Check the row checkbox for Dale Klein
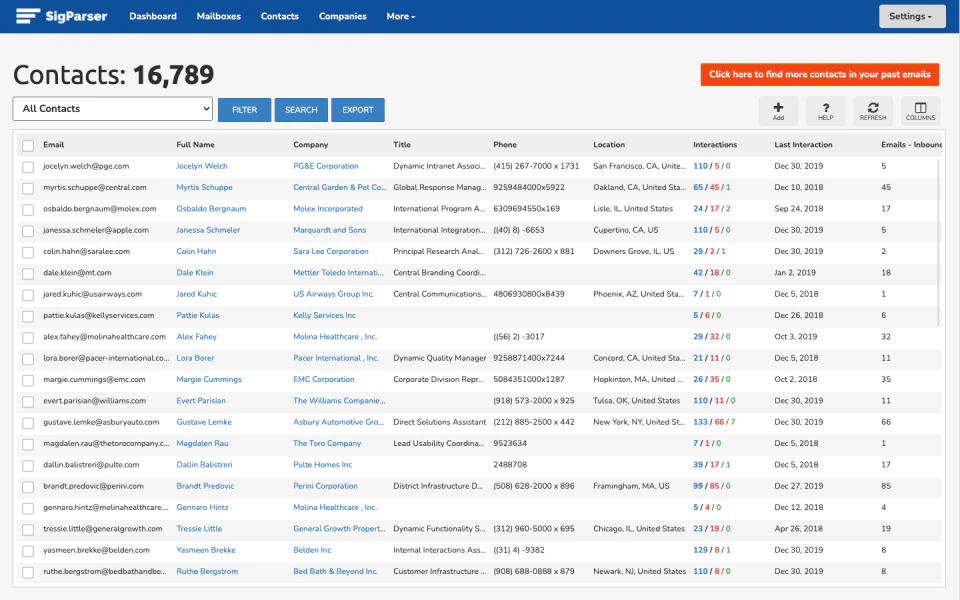The width and height of the screenshot is (960, 600). pos(27,272)
